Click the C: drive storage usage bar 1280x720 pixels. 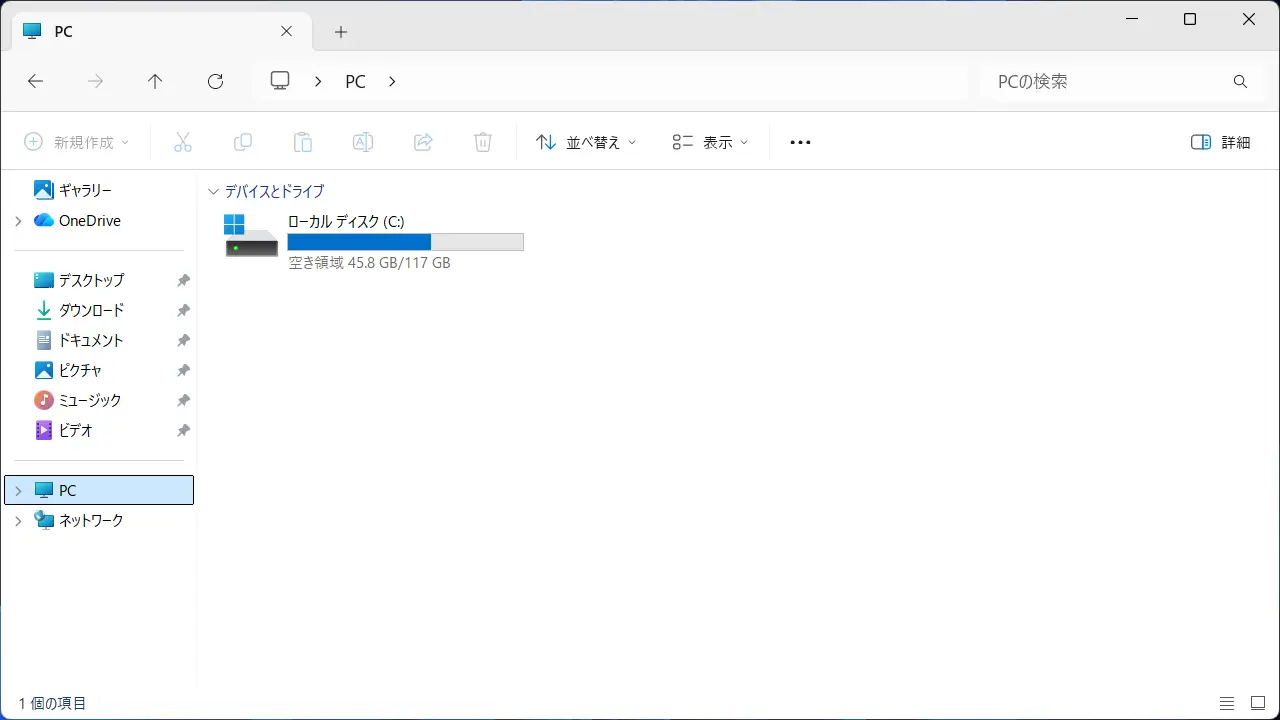tap(405, 242)
